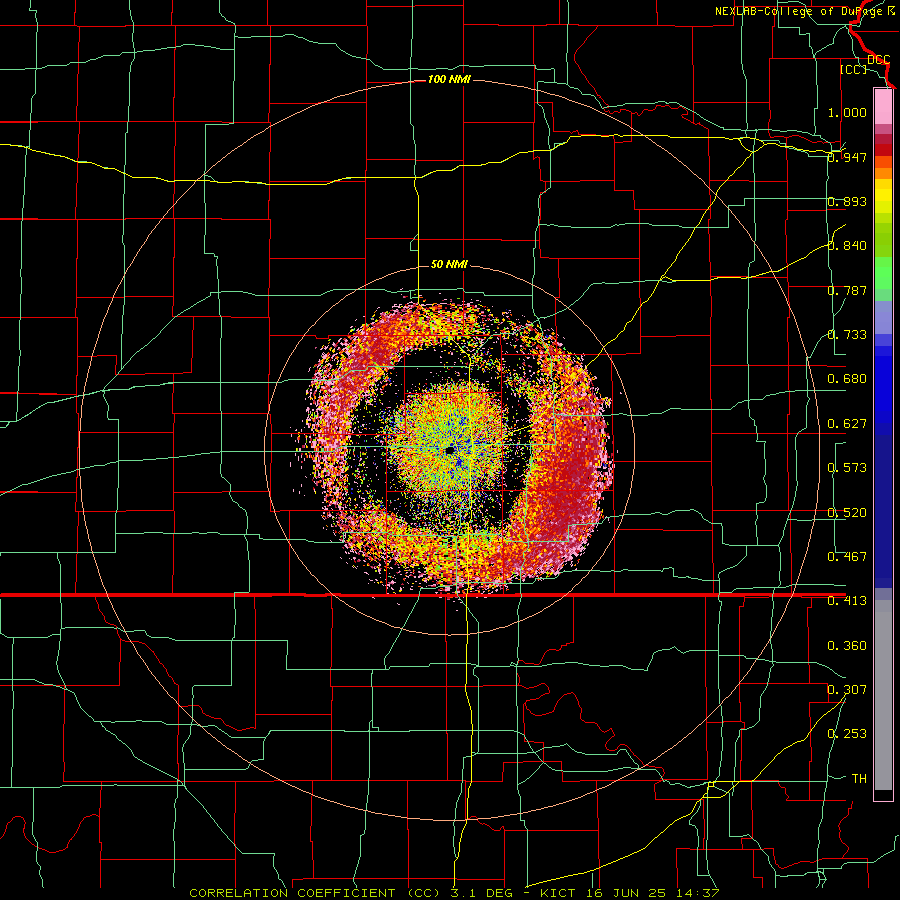Click the [CC] units label
900x900 pixels.
(x=854, y=69)
